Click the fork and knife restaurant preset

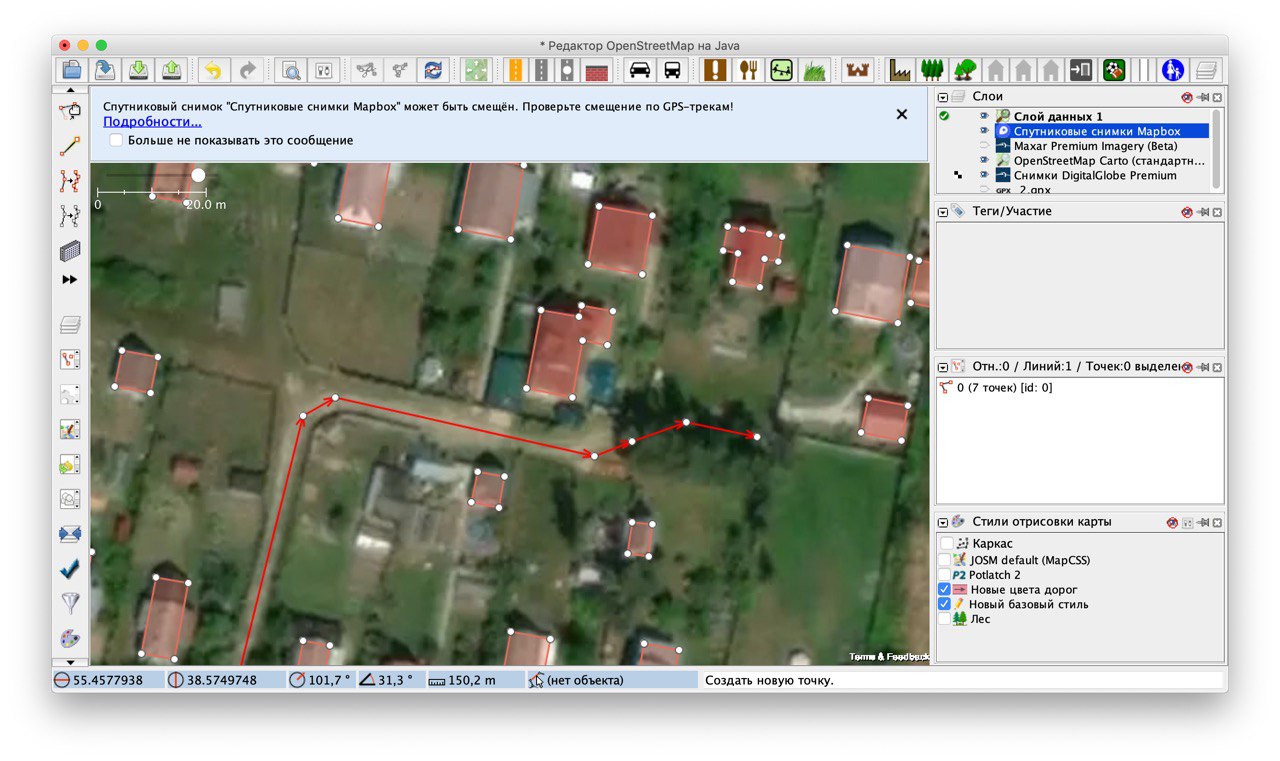tap(749, 70)
